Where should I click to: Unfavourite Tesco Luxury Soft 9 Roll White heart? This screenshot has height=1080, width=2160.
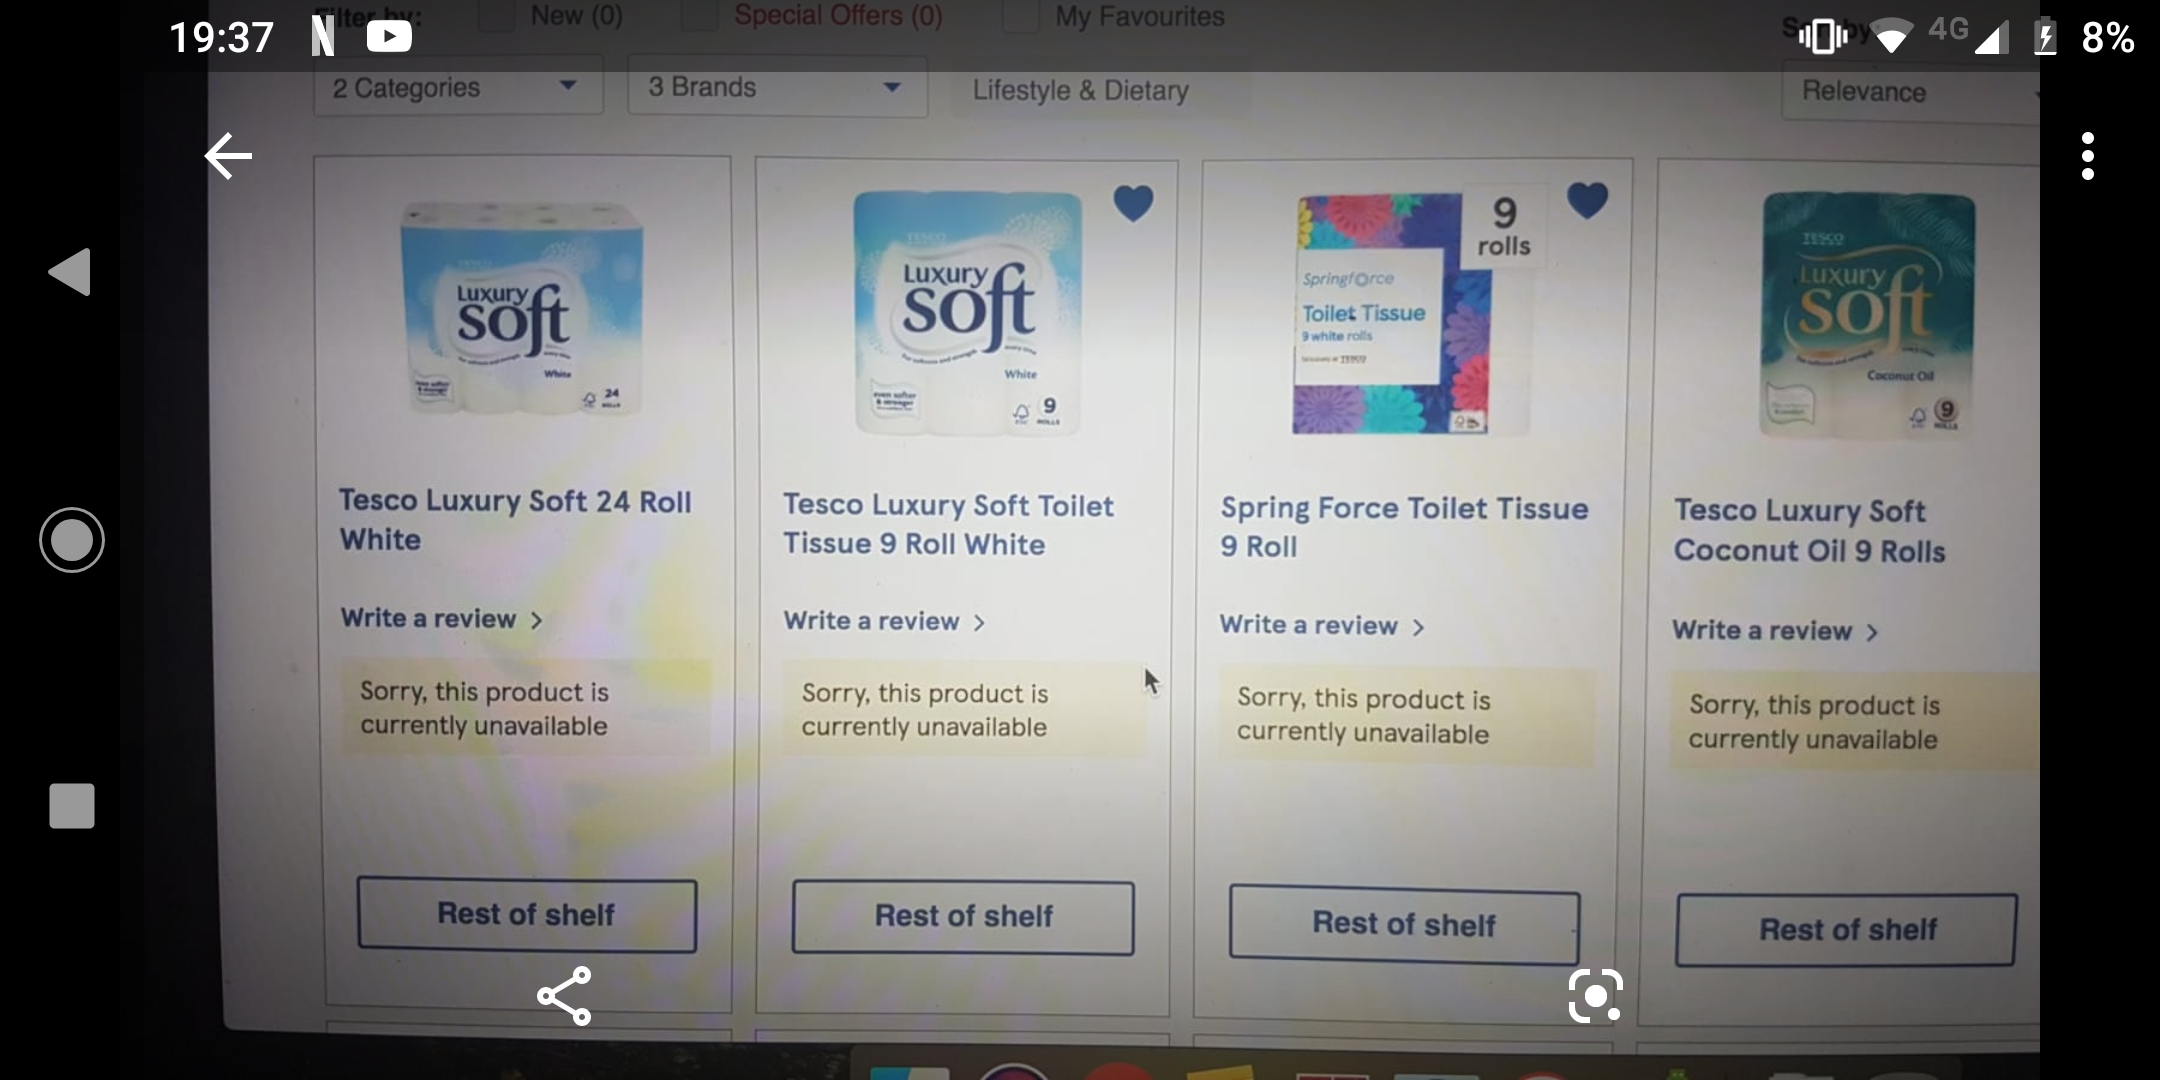click(x=1133, y=204)
